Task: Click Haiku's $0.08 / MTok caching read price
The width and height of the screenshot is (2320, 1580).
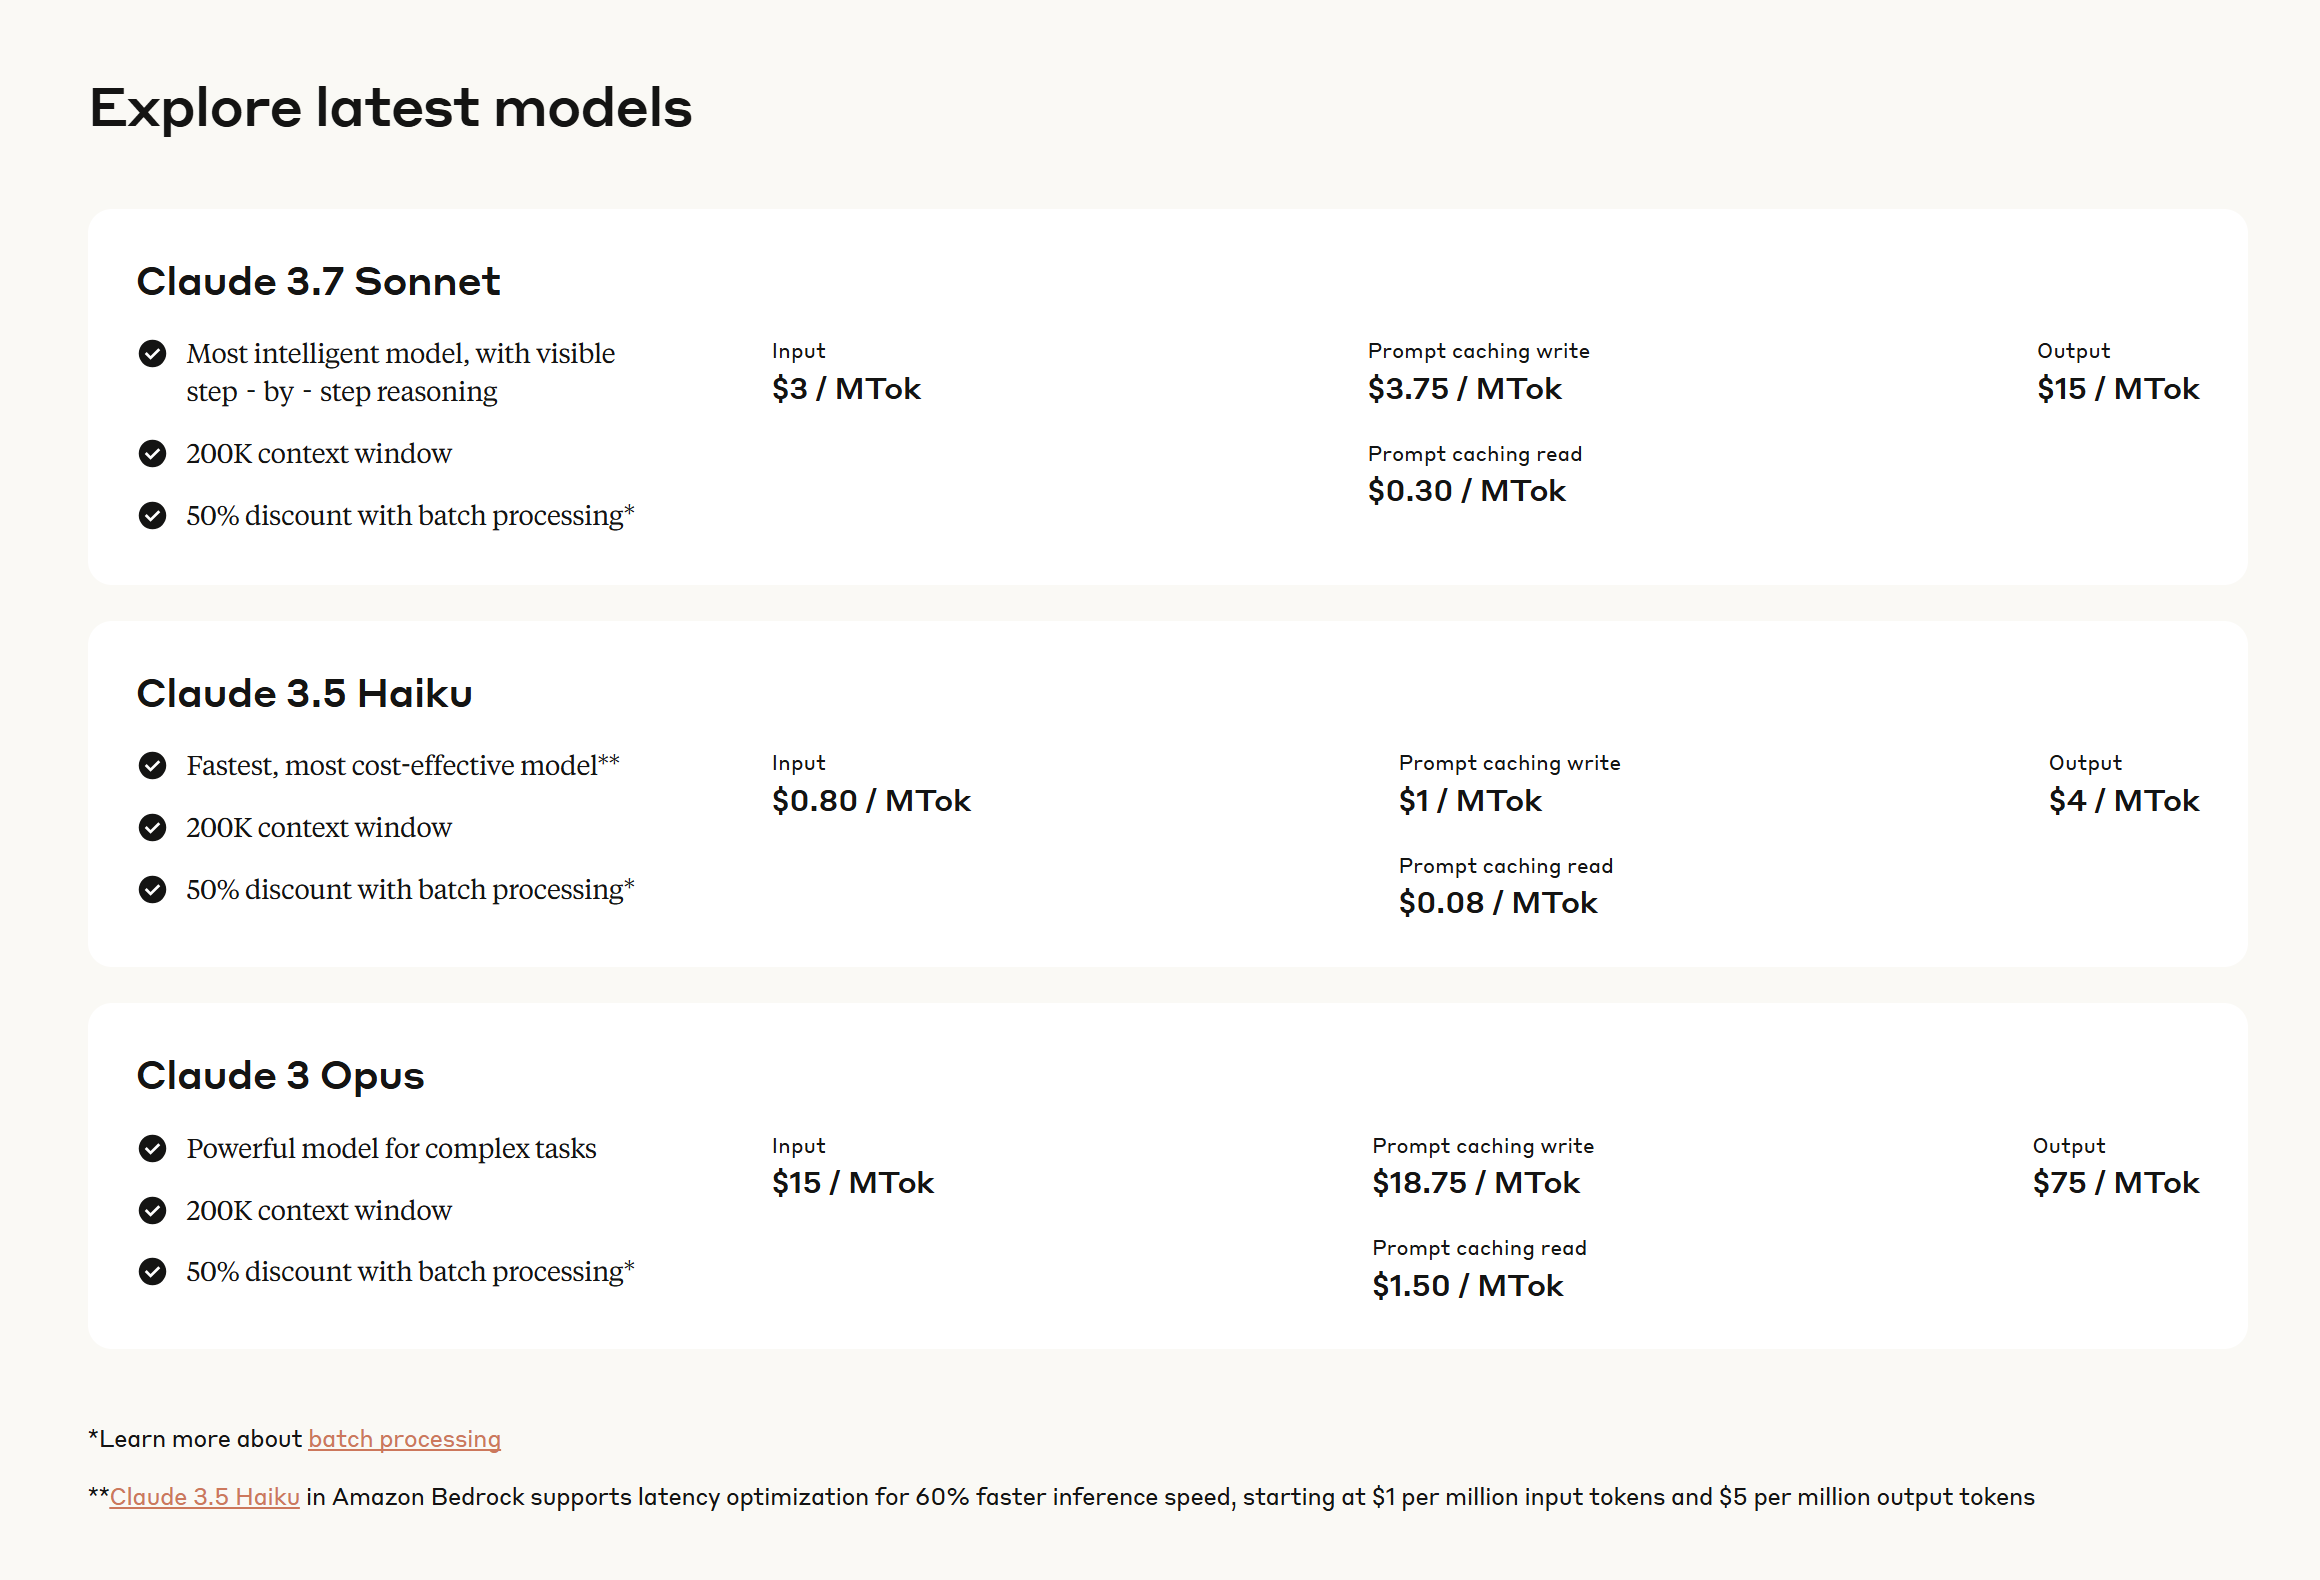Action: click(1498, 903)
